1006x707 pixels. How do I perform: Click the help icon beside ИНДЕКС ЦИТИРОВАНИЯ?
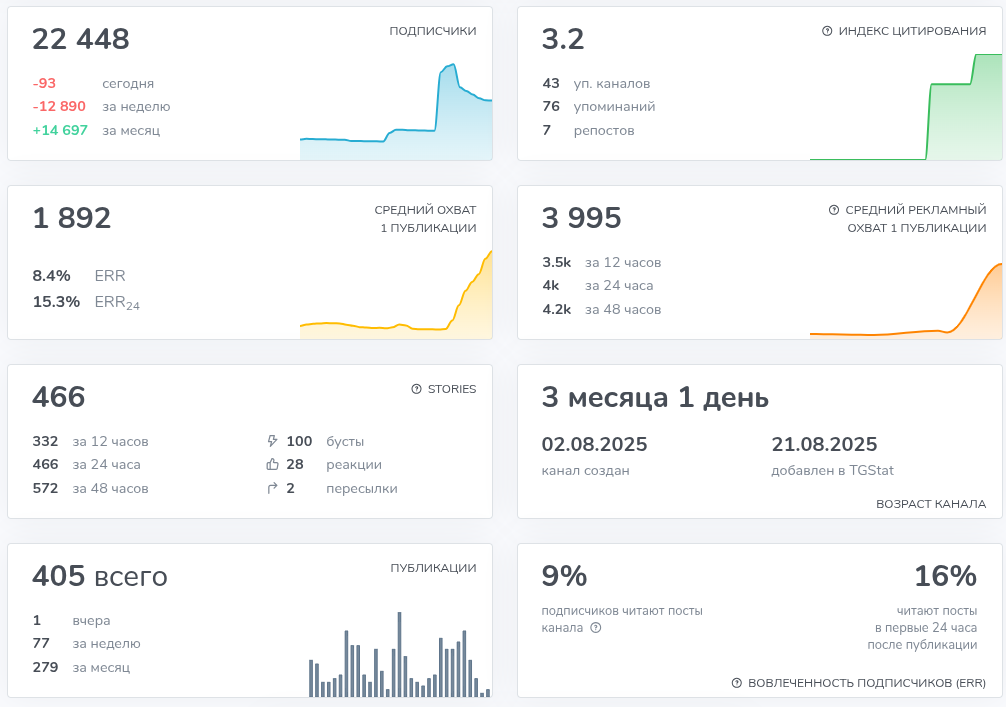[827, 31]
